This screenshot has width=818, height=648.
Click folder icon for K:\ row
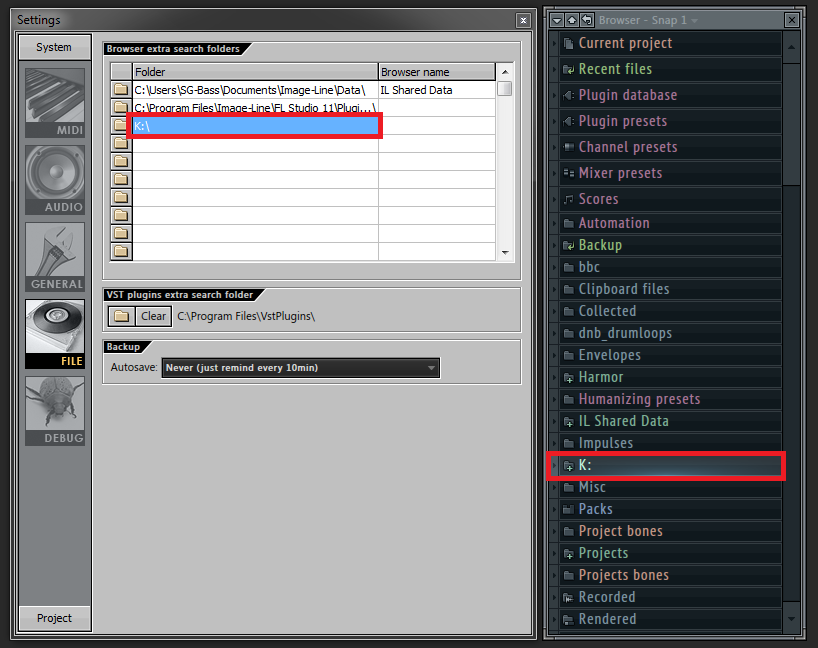coord(121,125)
